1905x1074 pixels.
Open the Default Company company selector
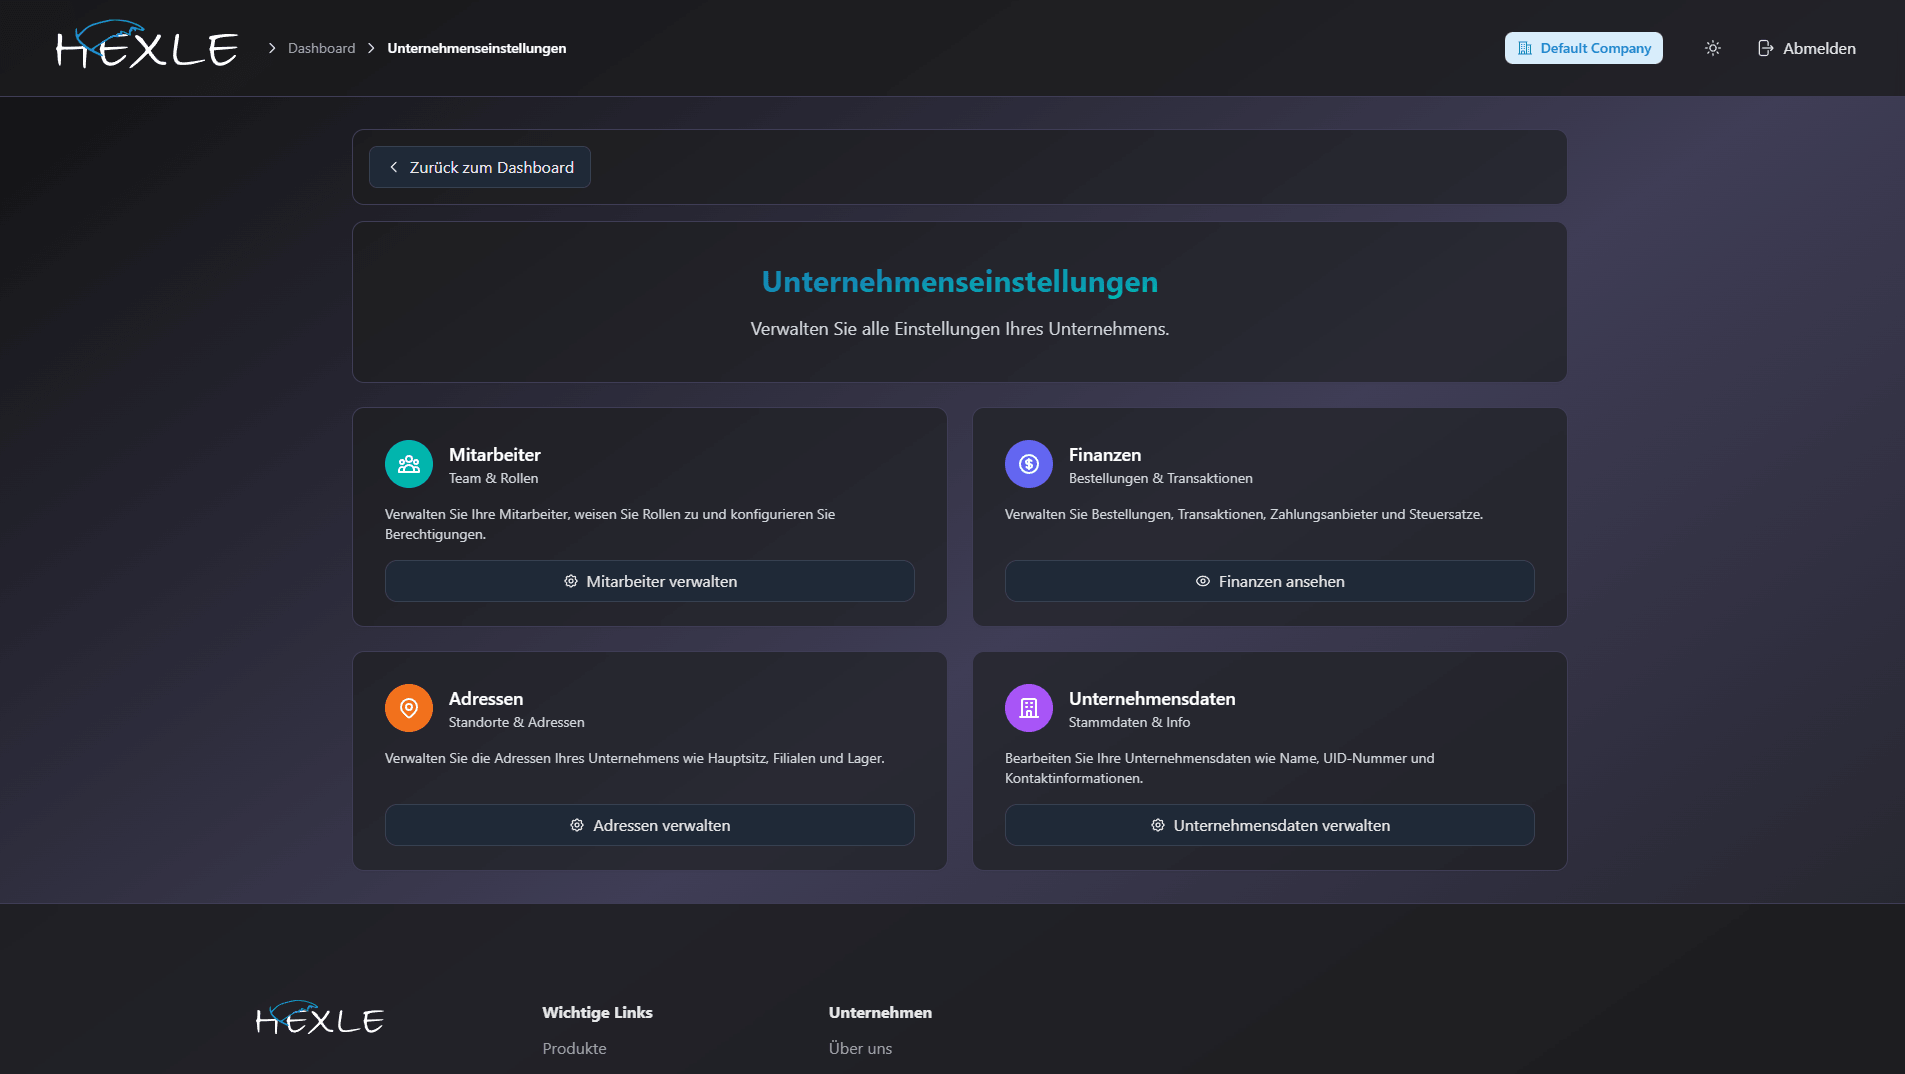1584,47
